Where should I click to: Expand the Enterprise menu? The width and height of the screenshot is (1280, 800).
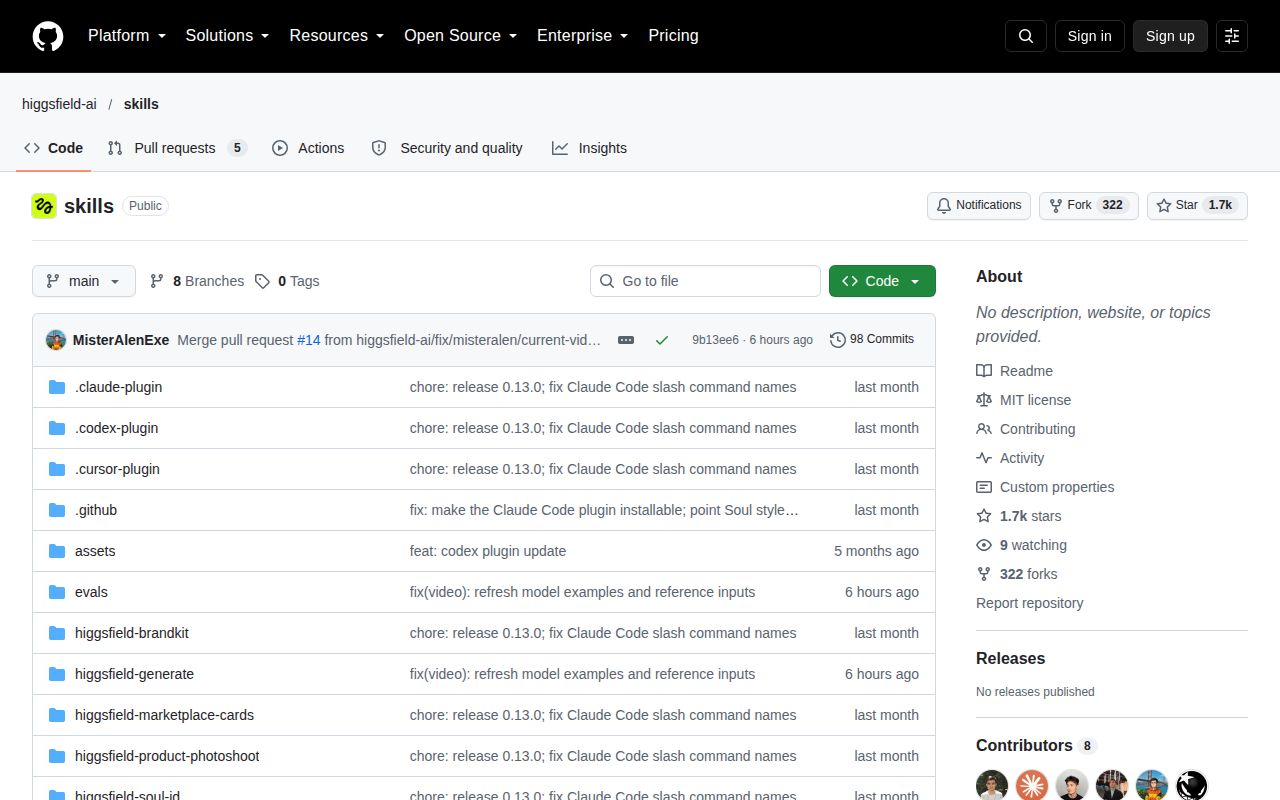pos(583,36)
